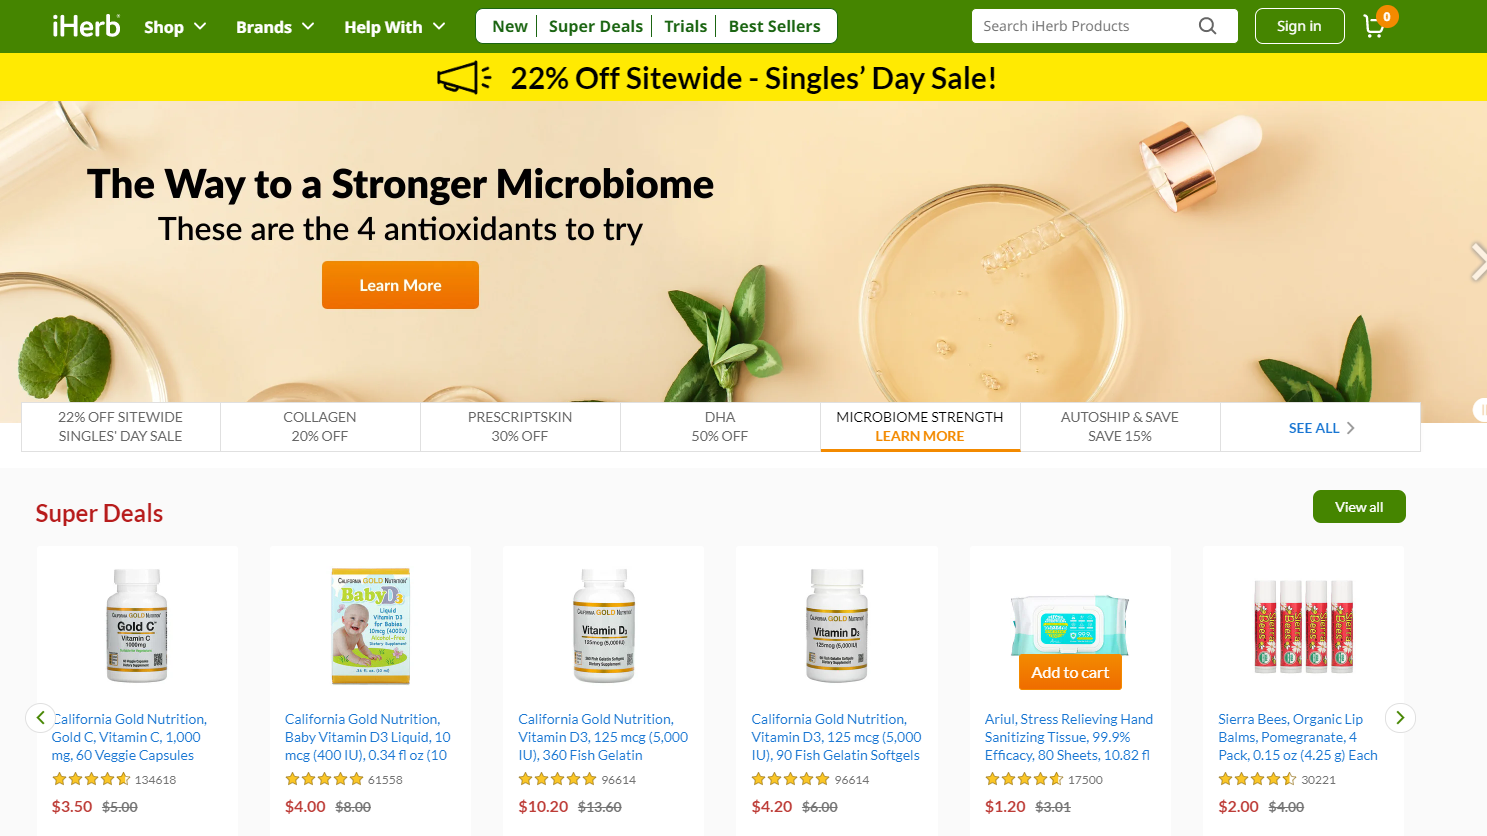Click the iHerb logo
1487x836 pixels.
[86, 26]
